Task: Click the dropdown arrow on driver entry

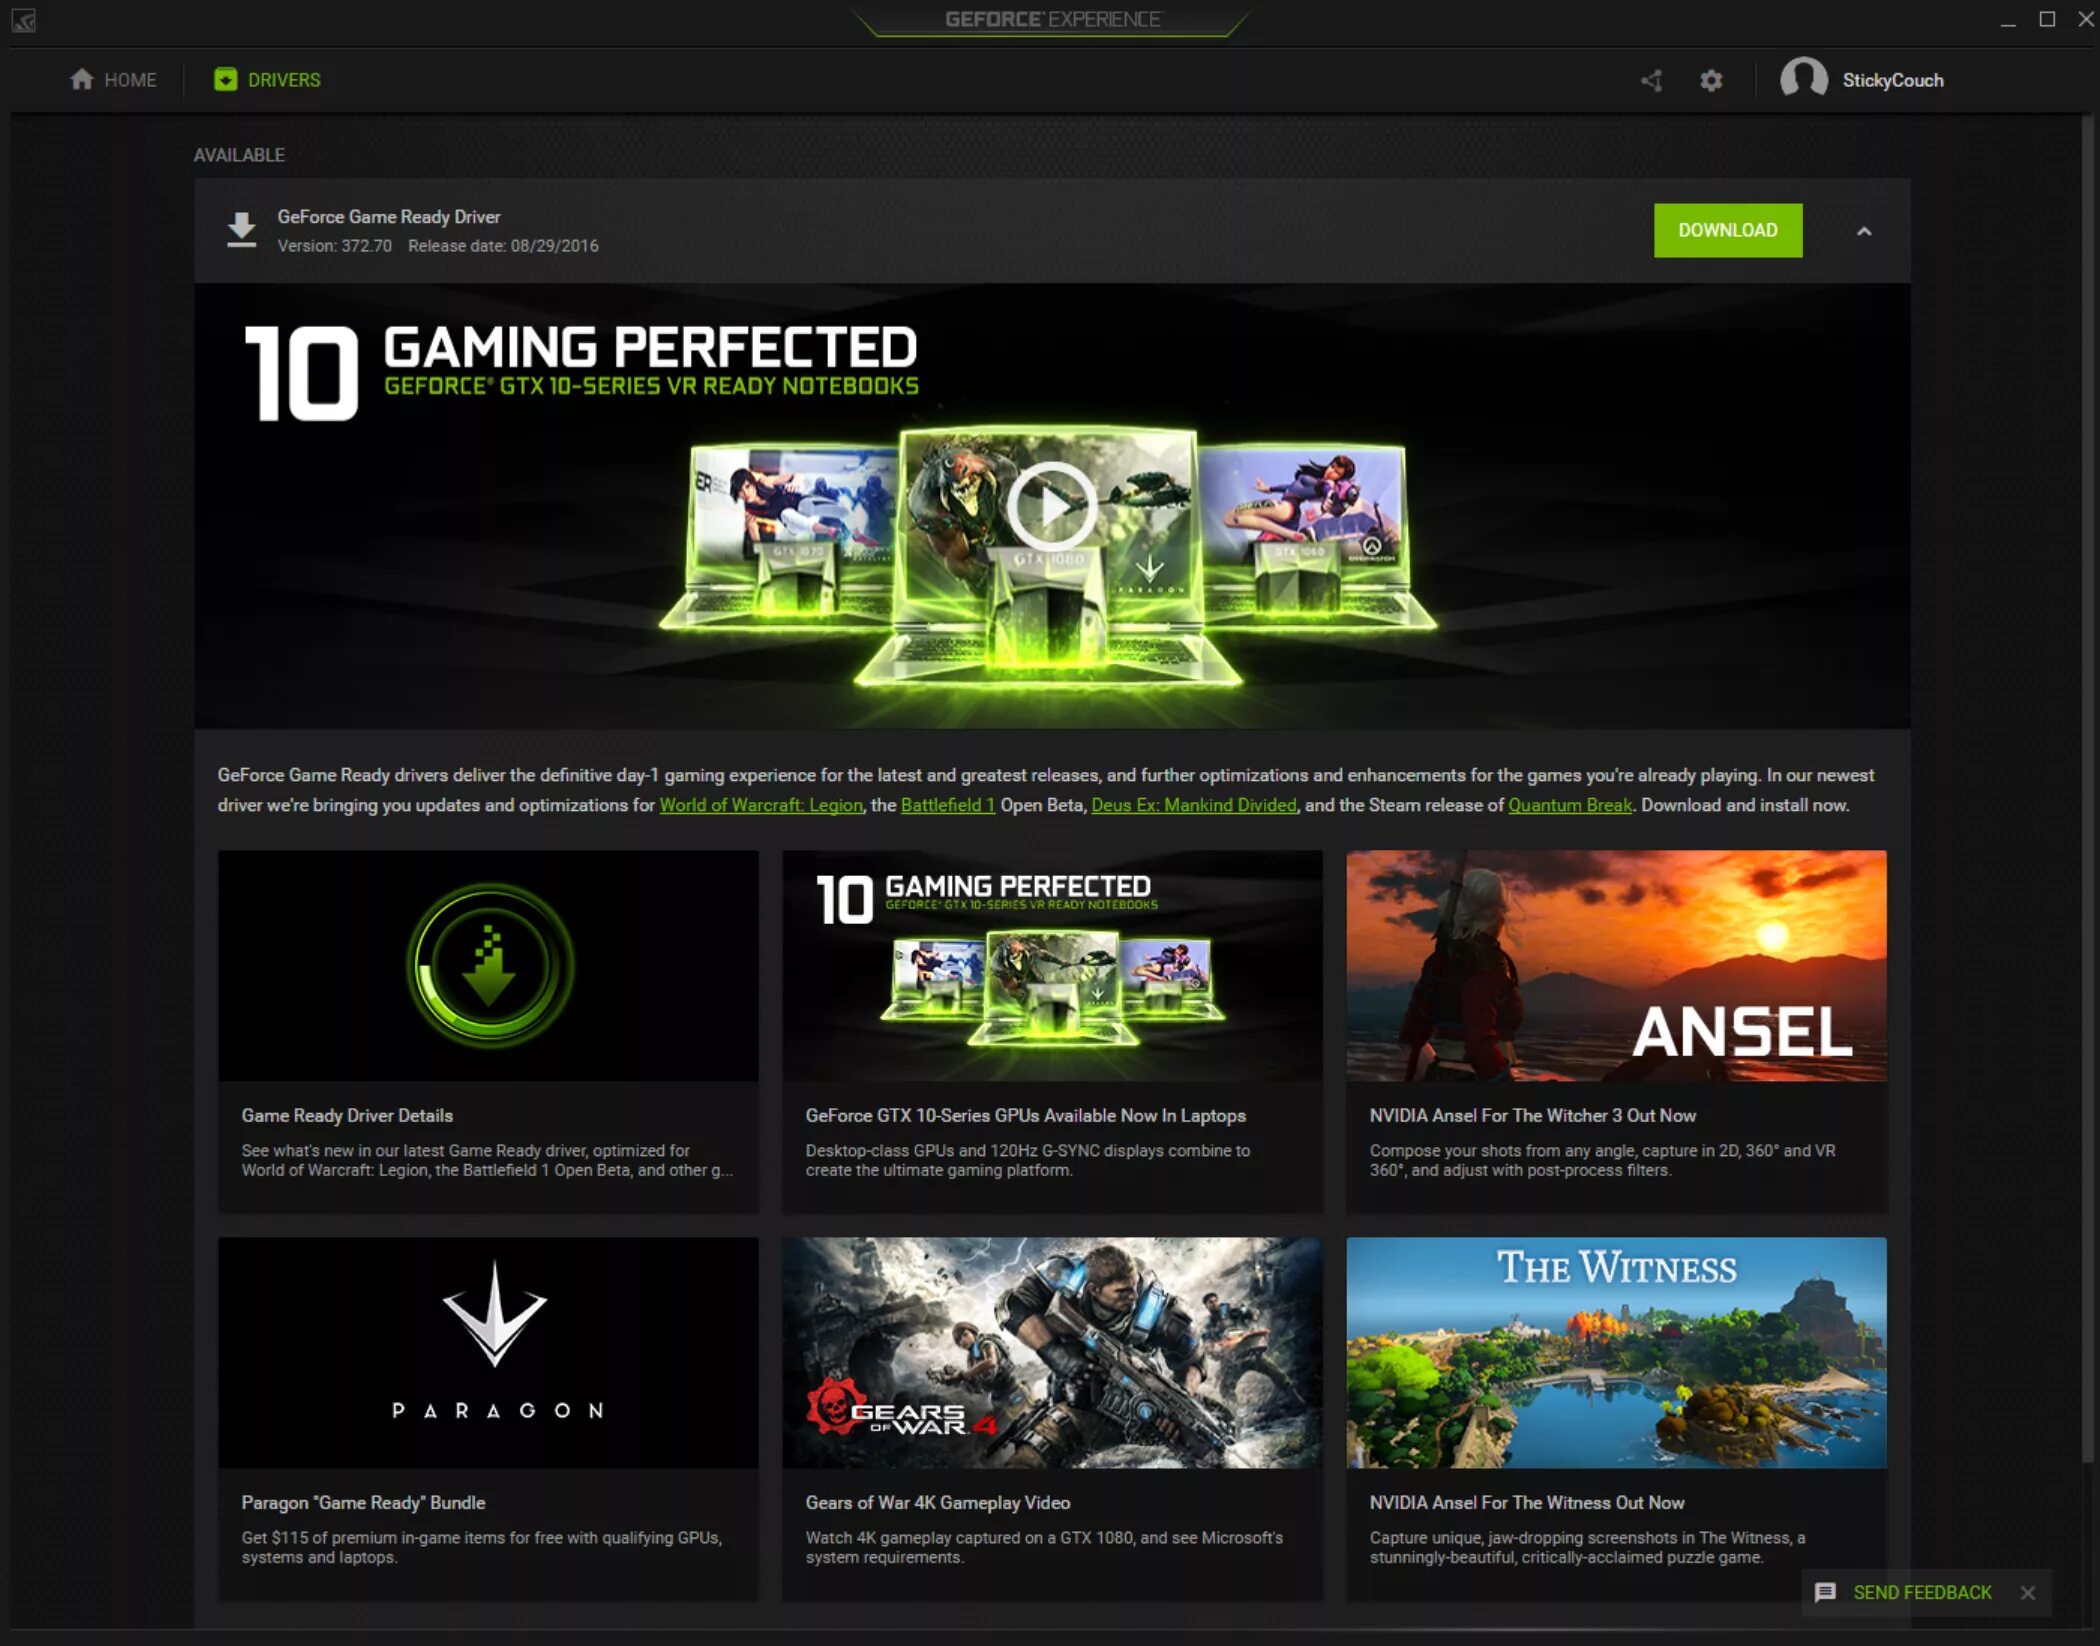Action: pyautogui.click(x=1865, y=228)
